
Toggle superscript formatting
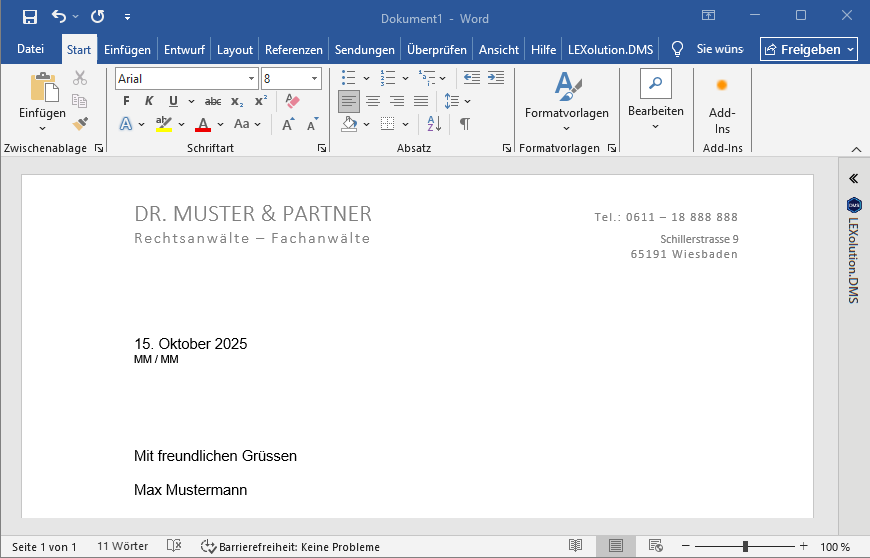click(261, 101)
